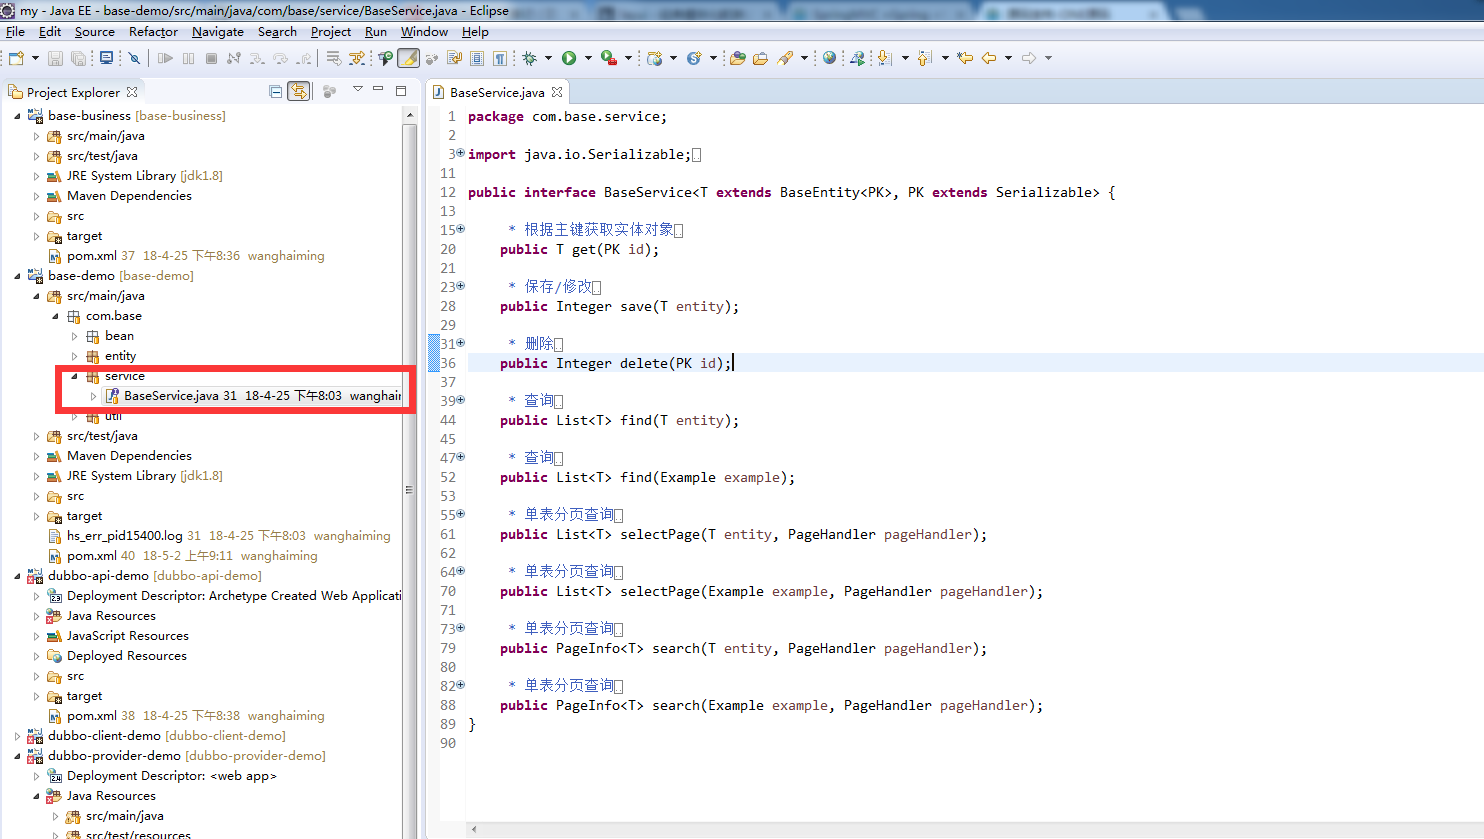This screenshot has height=839, width=1484.
Task: Open the Back history dropdown arrow
Action: coord(1008,58)
